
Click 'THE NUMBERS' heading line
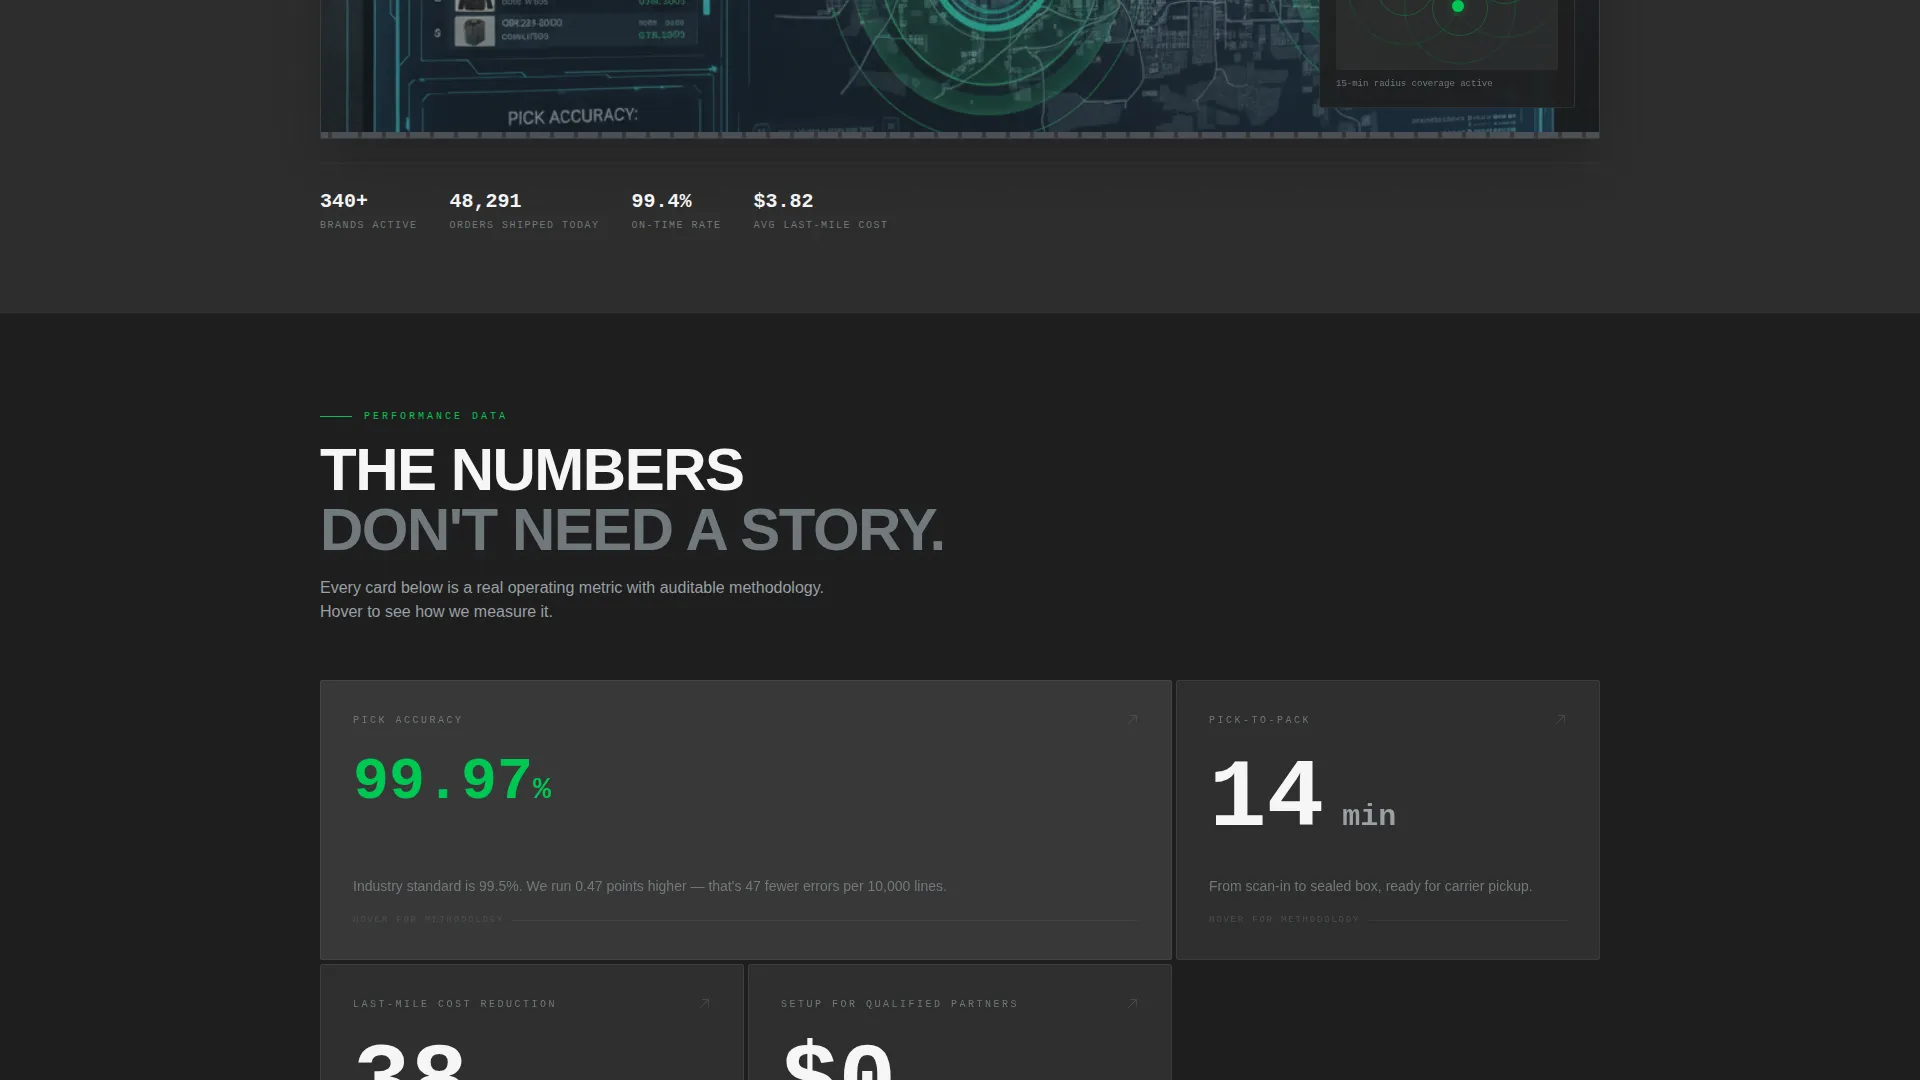tap(531, 470)
